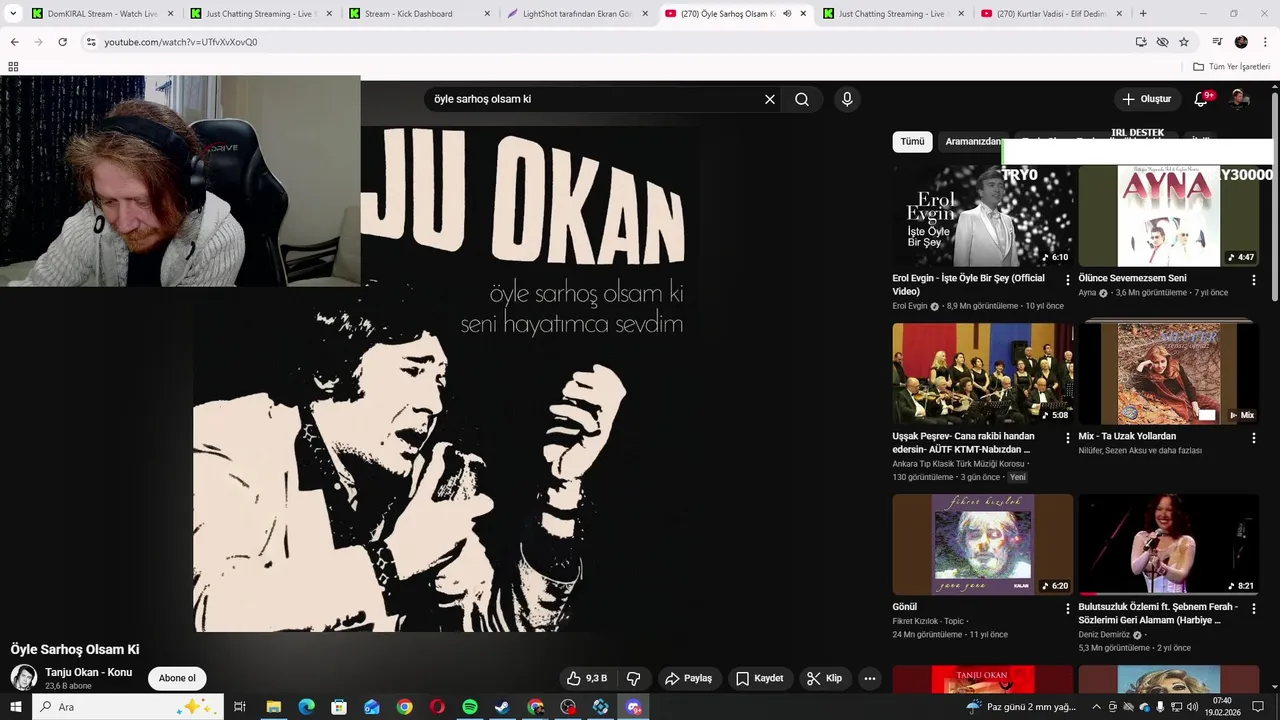Open the weather widget in taskbar
The image size is (1280, 720).
[1021, 707]
